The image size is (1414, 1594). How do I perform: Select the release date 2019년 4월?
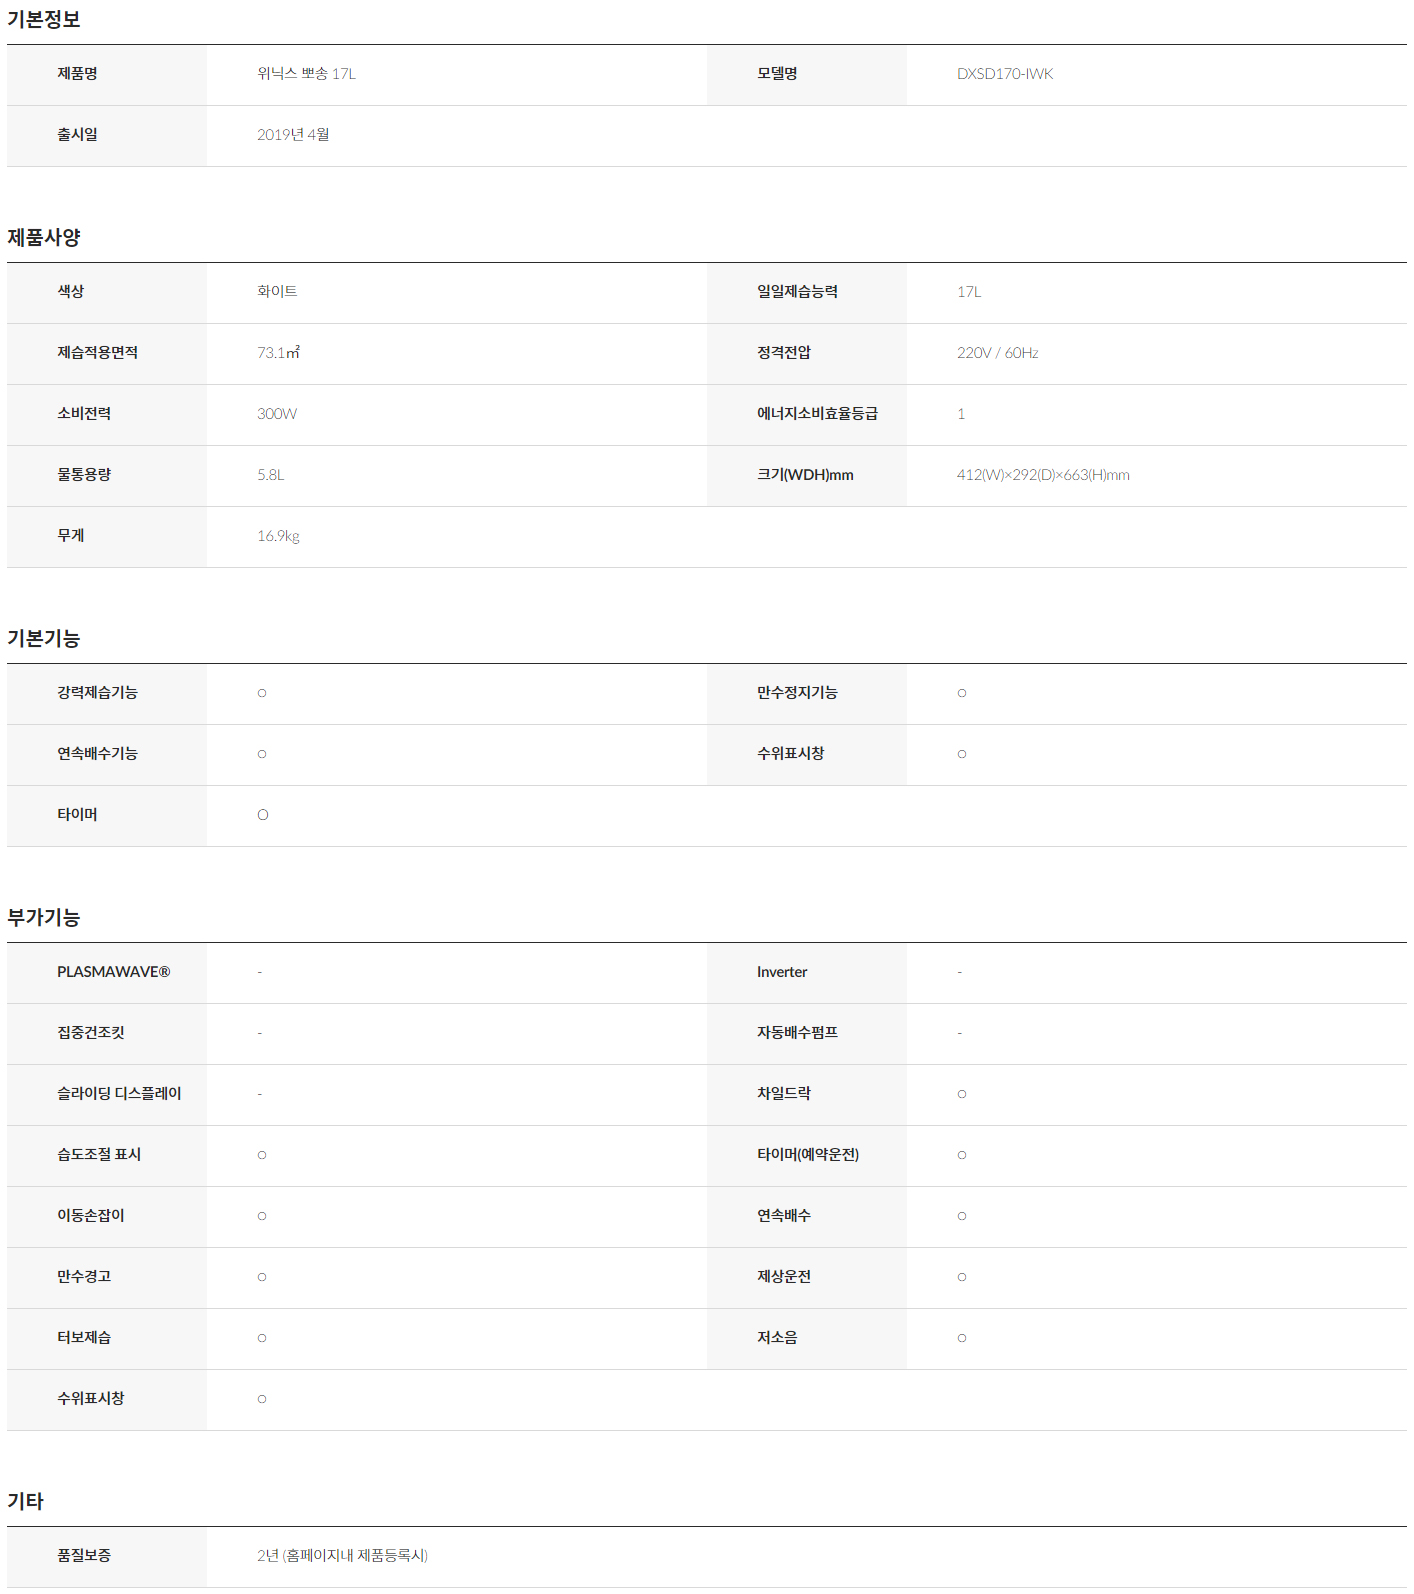click(x=293, y=135)
